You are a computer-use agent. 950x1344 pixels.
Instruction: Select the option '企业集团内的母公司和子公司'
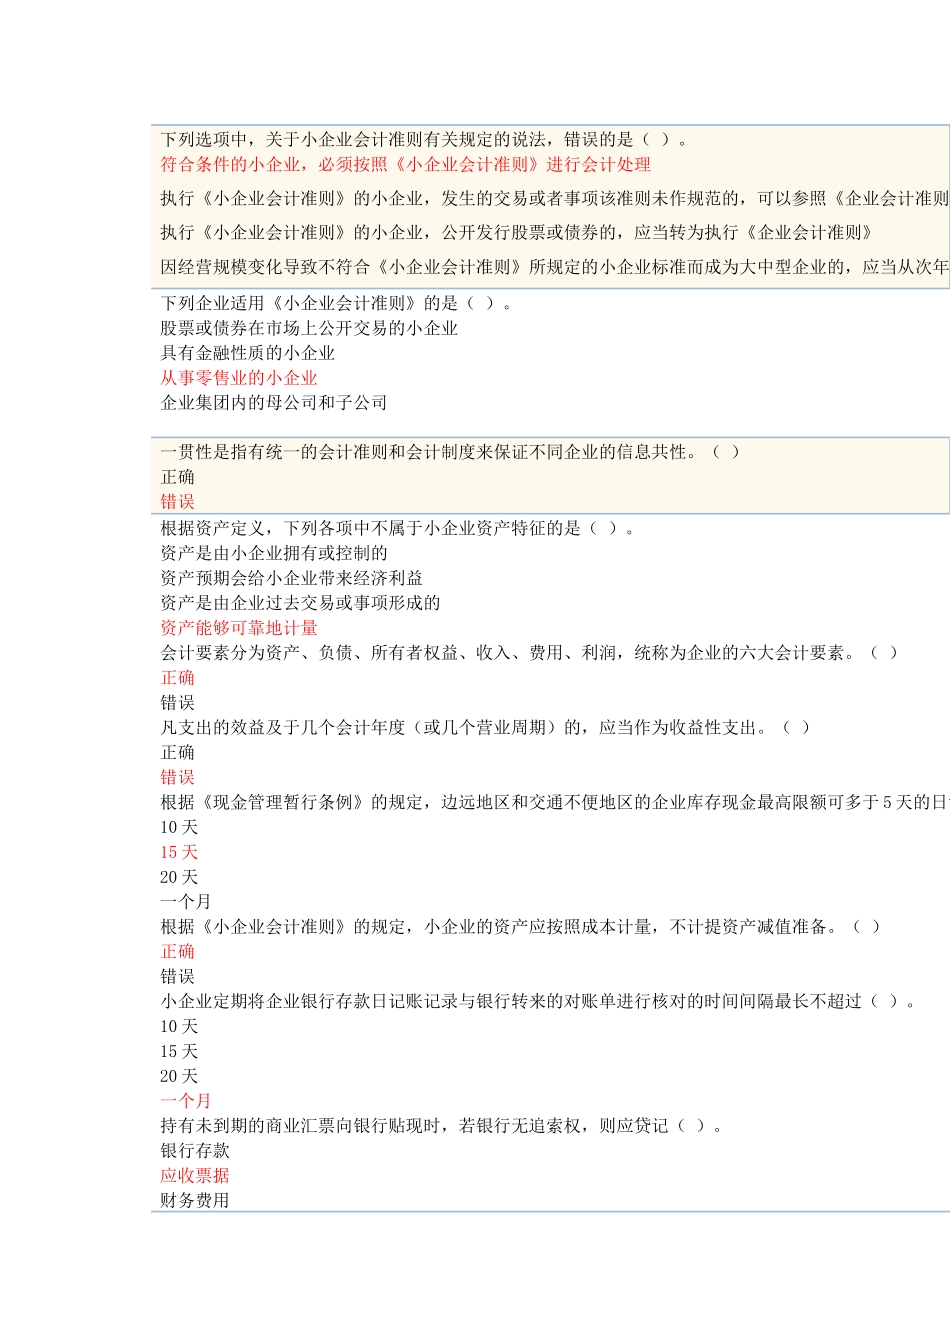point(274,403)
